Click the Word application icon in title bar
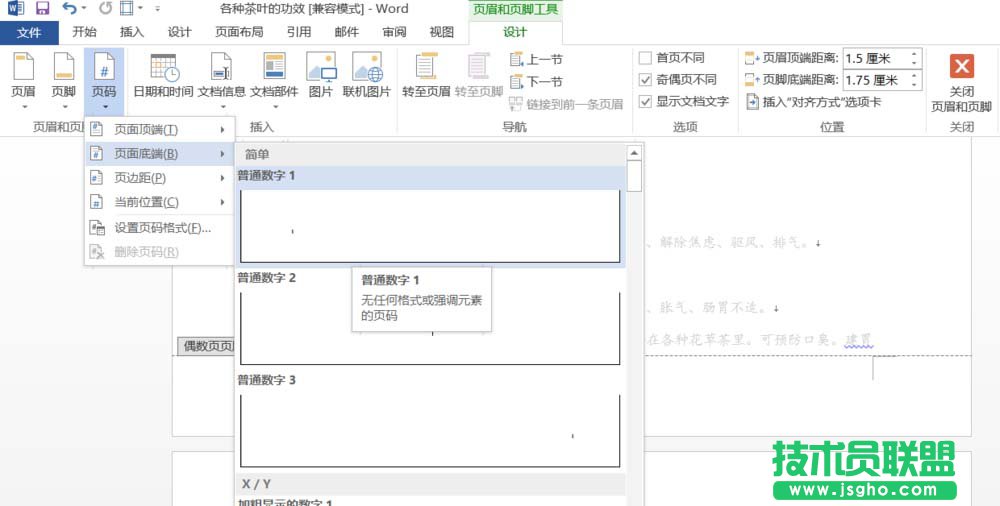Viewport: 1000px width, 506px height. click(15, 8)
